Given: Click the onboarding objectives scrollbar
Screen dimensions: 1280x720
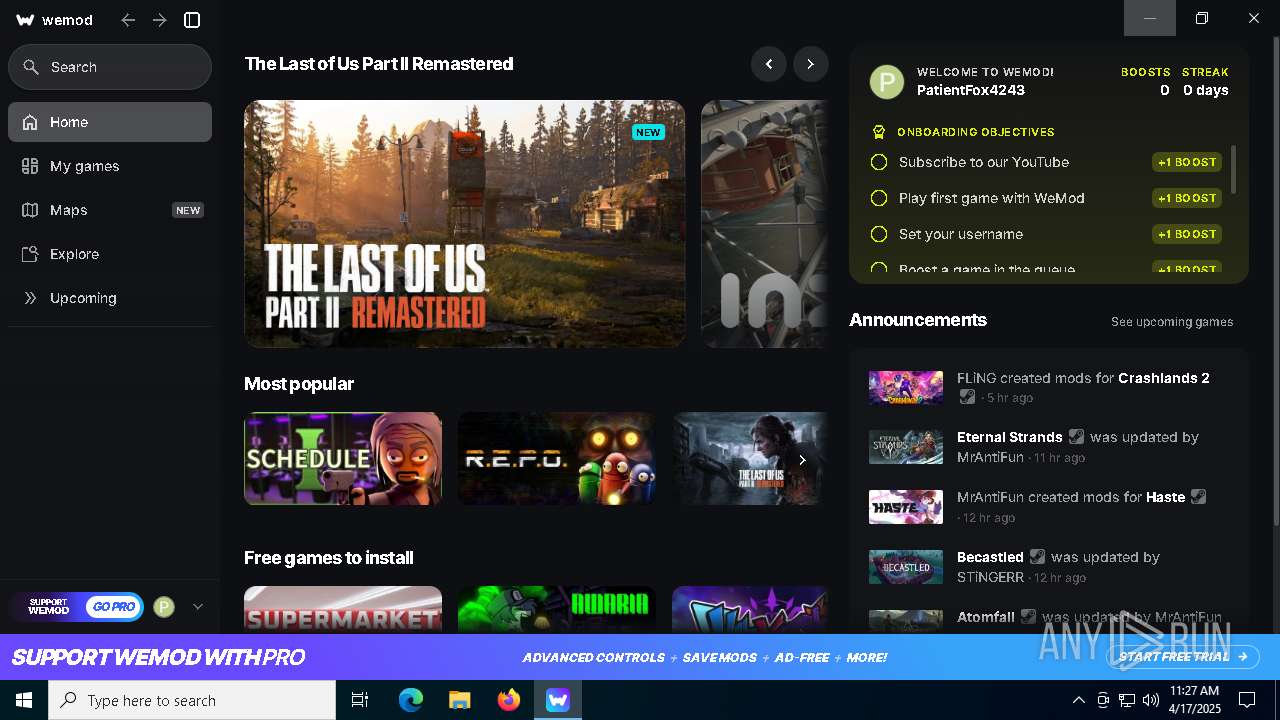Looking at the screenshot, I should point(1233,170).
